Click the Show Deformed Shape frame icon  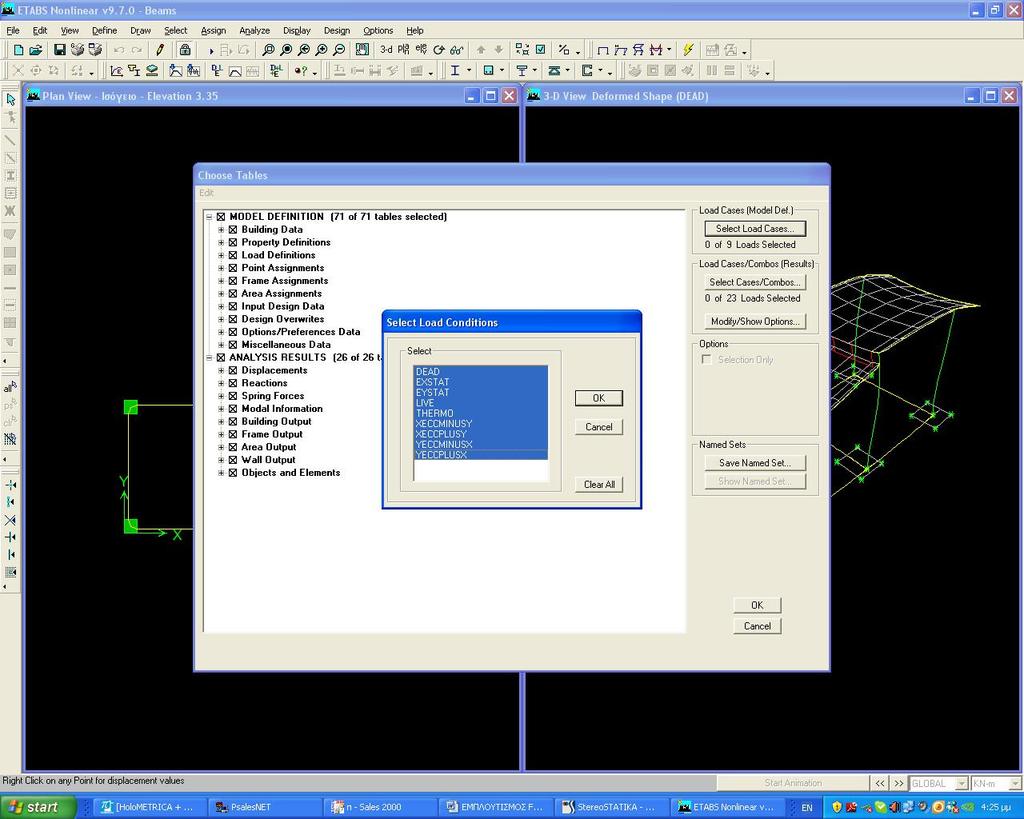[x=620, y=50]
